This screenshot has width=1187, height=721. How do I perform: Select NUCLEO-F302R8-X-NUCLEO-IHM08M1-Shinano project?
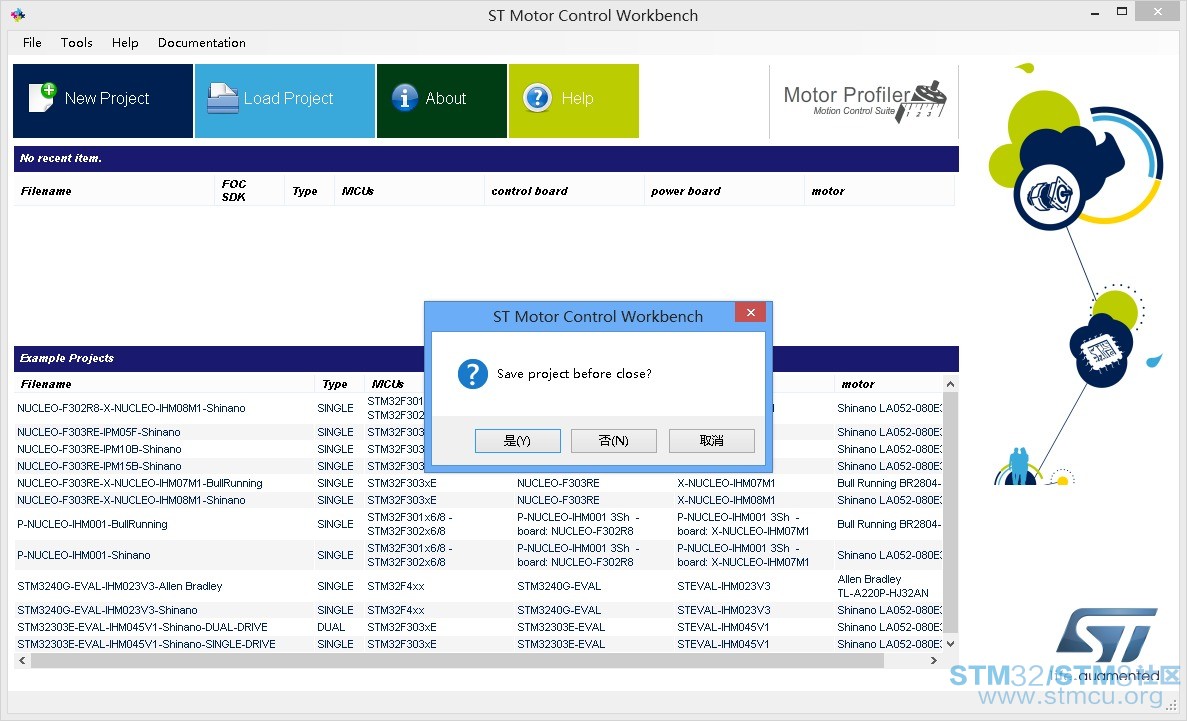pos(131,408)
